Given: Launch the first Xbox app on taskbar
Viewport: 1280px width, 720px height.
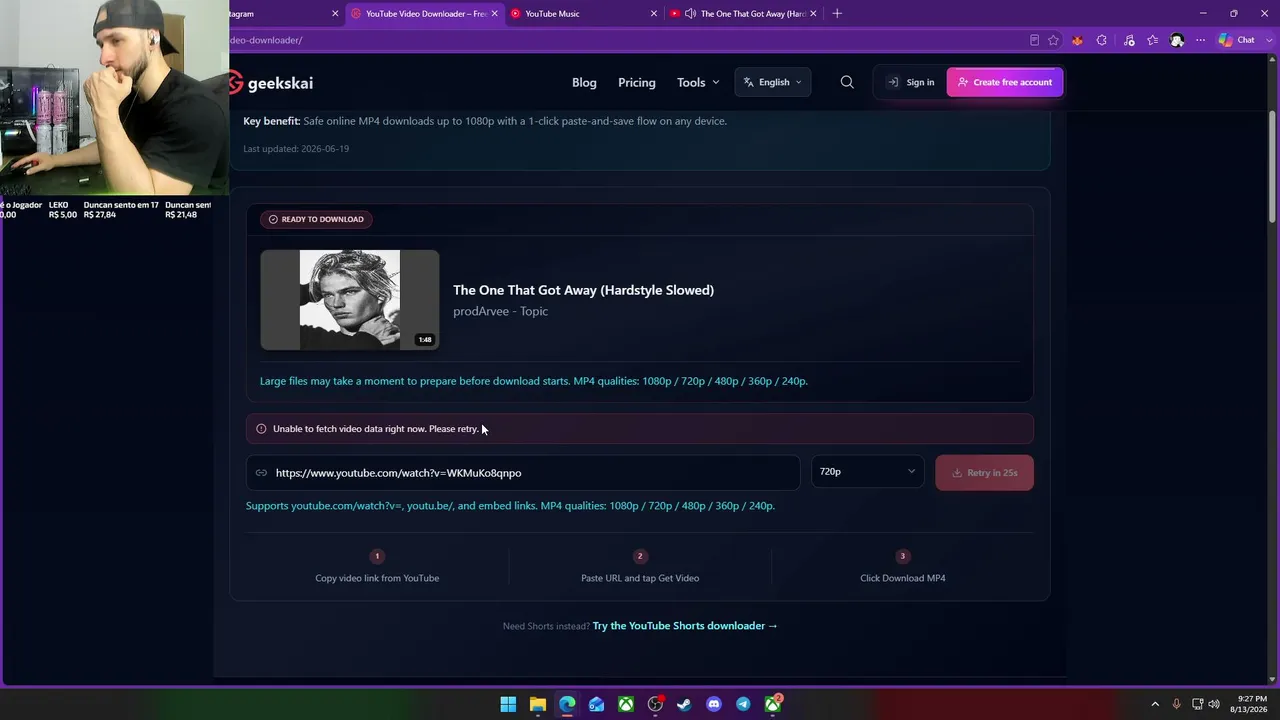Looking at the screenshot, I should 625,704.
